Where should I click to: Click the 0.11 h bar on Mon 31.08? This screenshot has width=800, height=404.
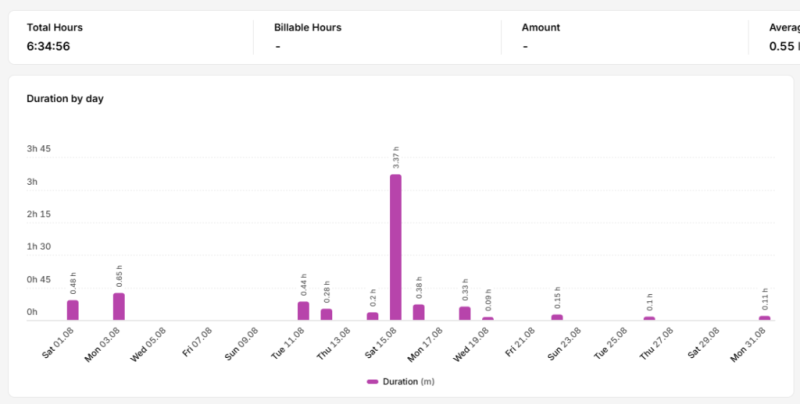click(x=764, y=318)
